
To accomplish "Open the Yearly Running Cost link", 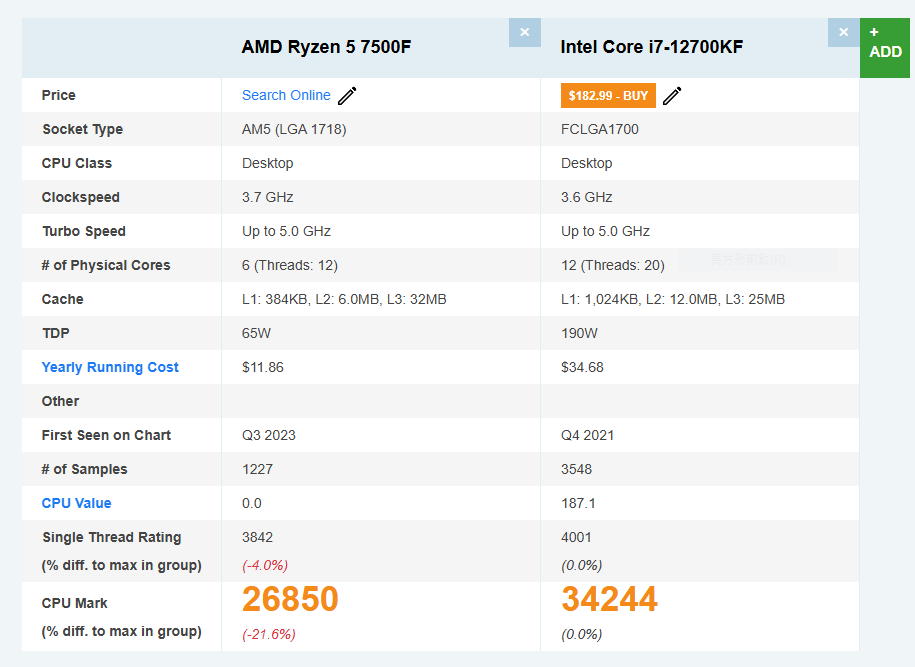I will pyautogui.click(x=110, y=367).
